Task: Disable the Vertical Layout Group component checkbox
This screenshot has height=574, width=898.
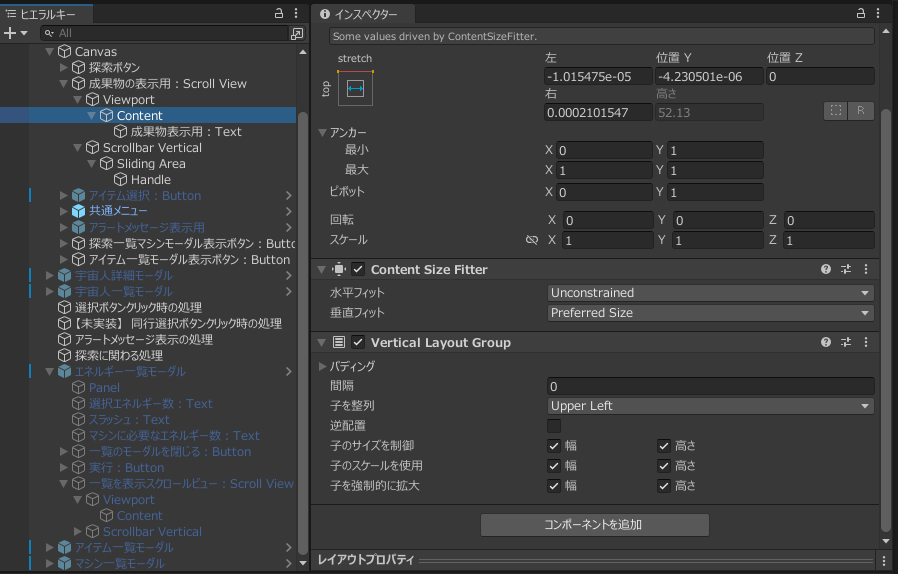Action: click(x=358, y=342)
